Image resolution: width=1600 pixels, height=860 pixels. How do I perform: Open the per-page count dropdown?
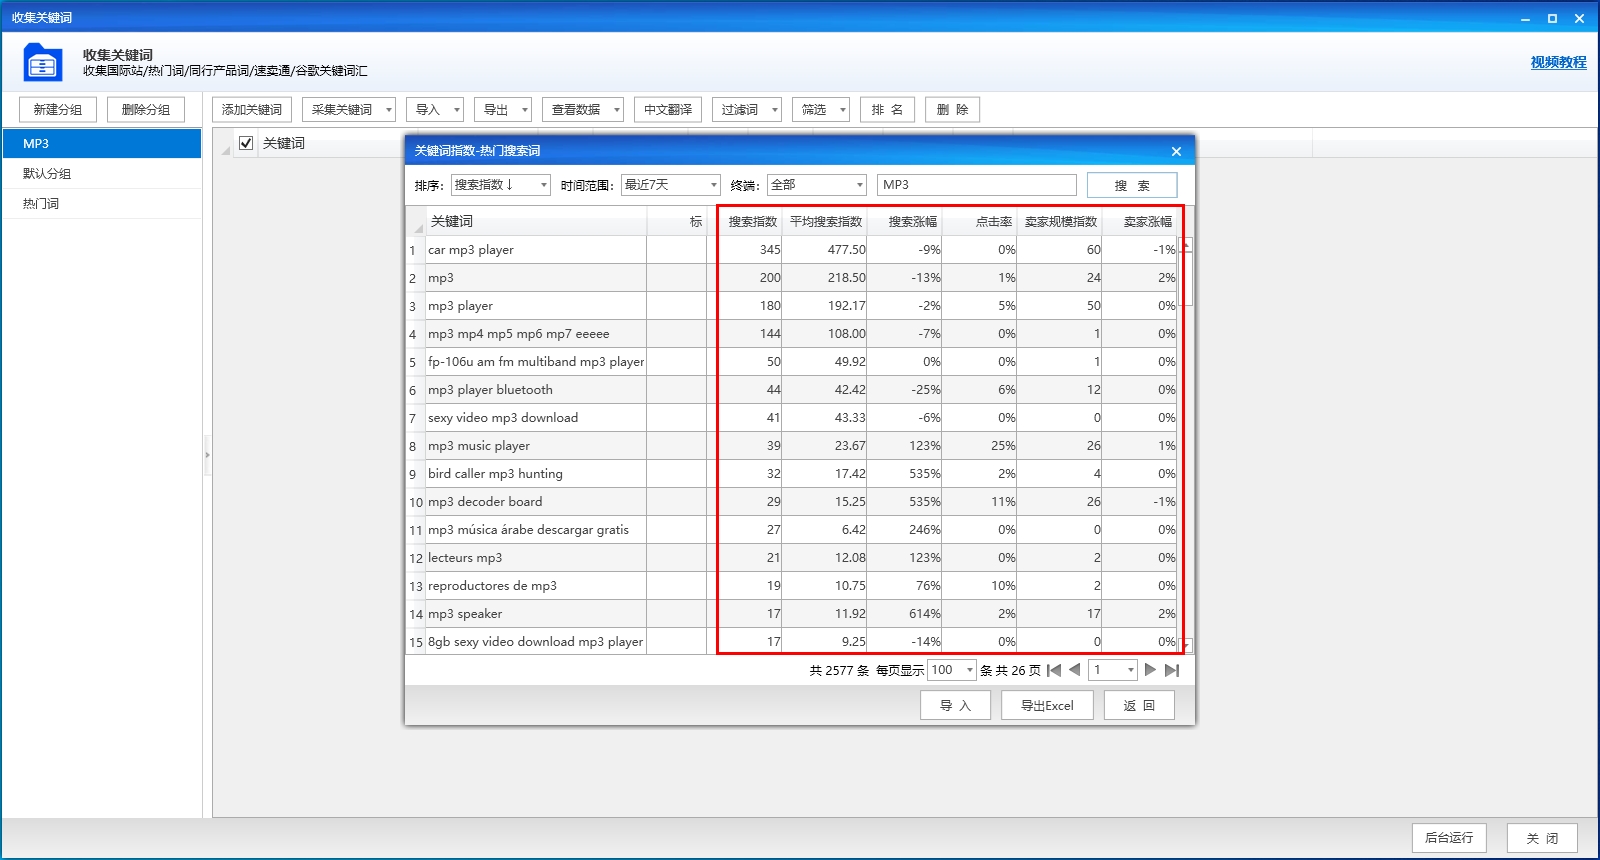pos(952,670)
